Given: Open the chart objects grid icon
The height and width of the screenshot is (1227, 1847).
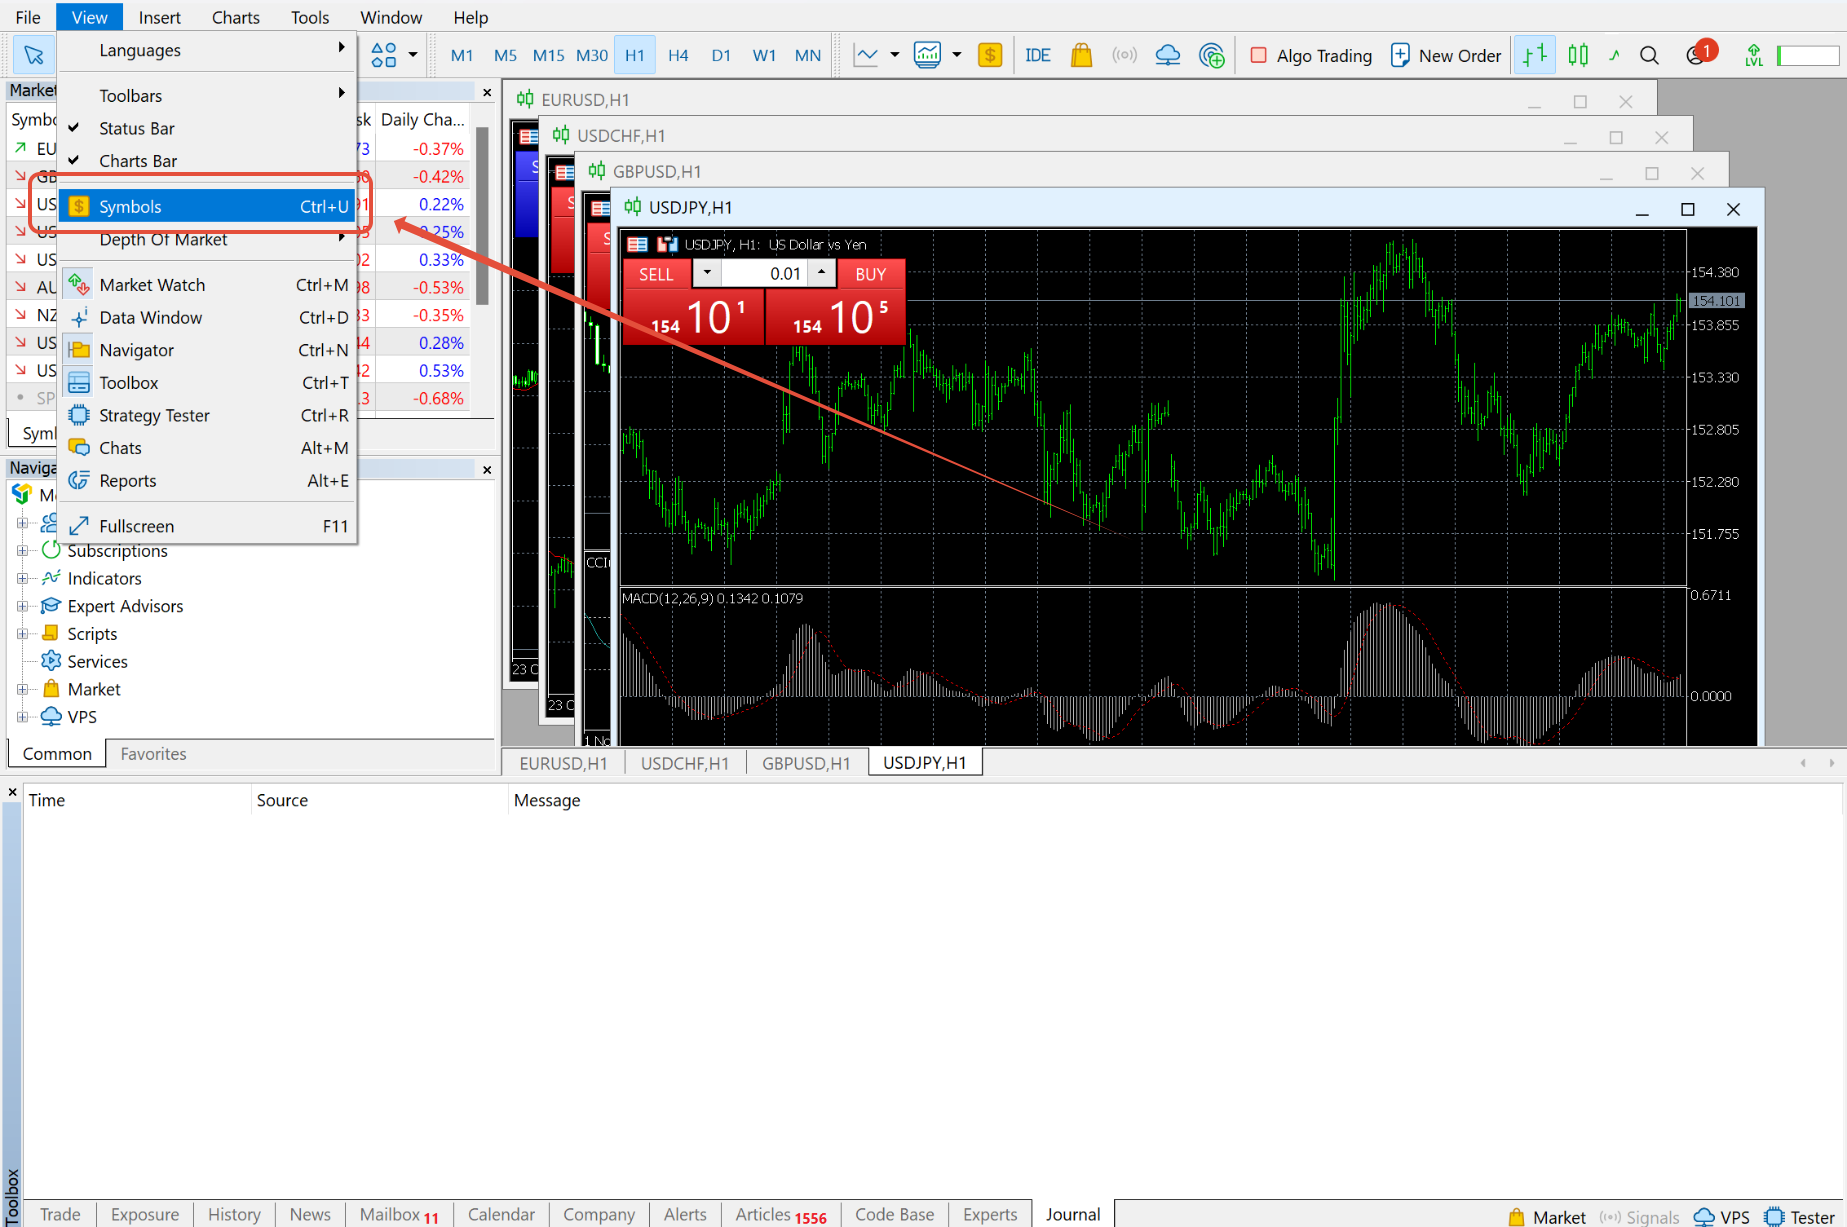Looking at the screenshot, I should pyautogui.click(x=384, y=55).
